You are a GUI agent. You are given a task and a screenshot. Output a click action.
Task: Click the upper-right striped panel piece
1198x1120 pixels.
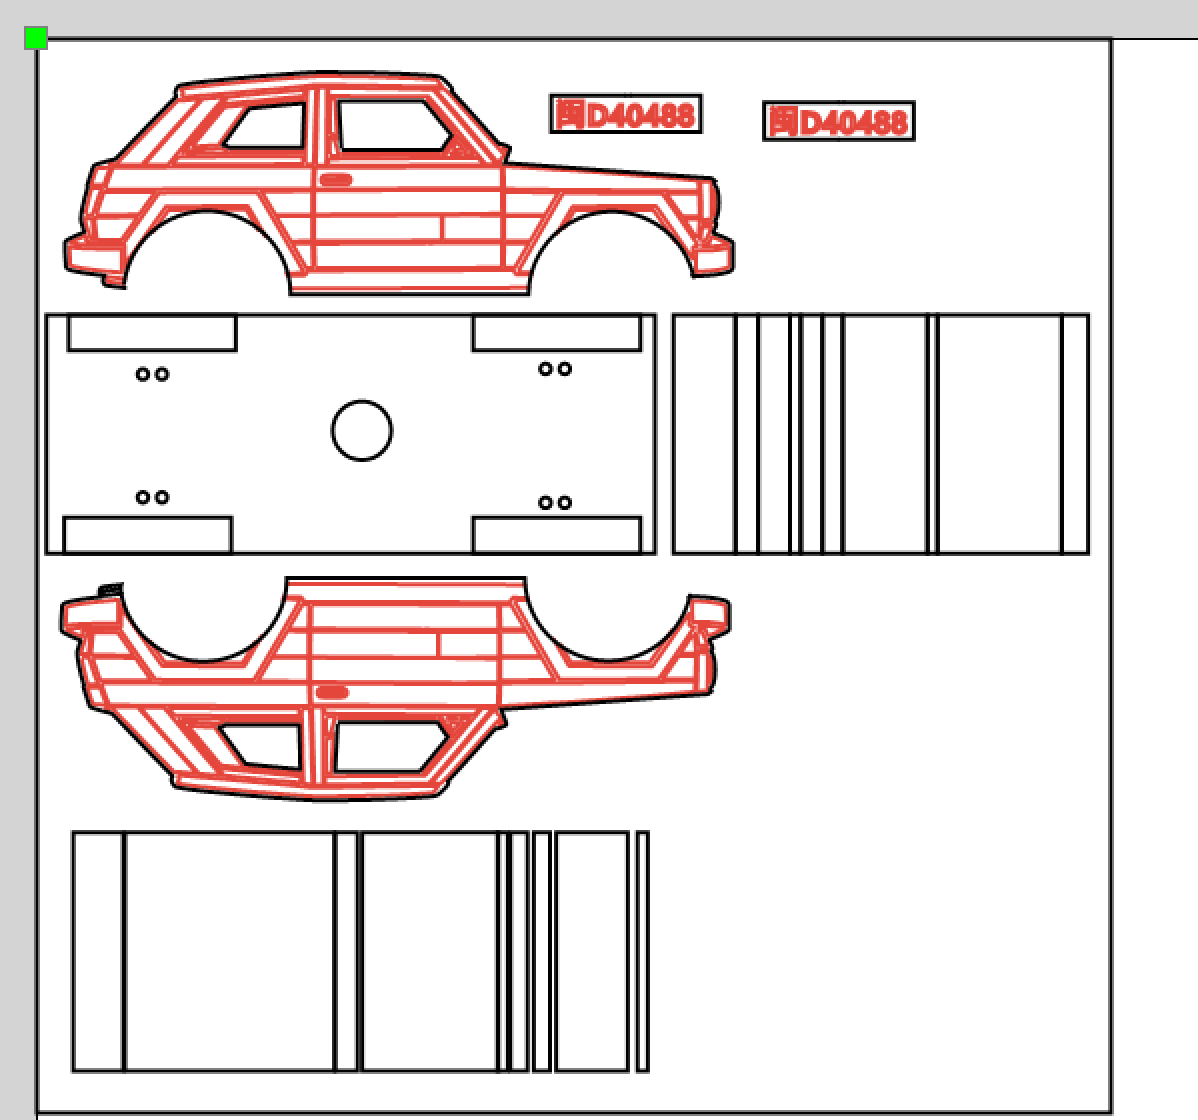click(x=880, y=433)
